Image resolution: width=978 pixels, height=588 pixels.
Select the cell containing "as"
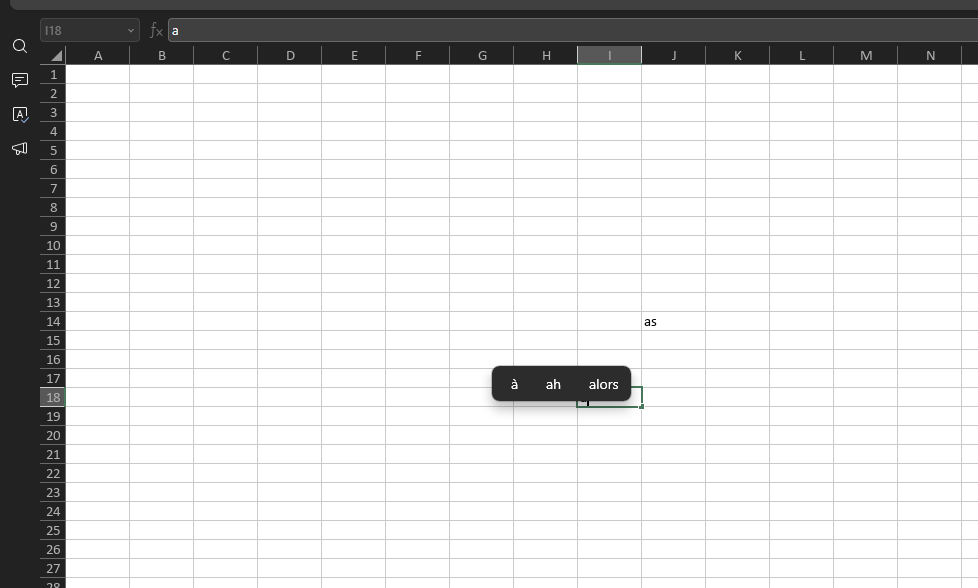(673, 322)
